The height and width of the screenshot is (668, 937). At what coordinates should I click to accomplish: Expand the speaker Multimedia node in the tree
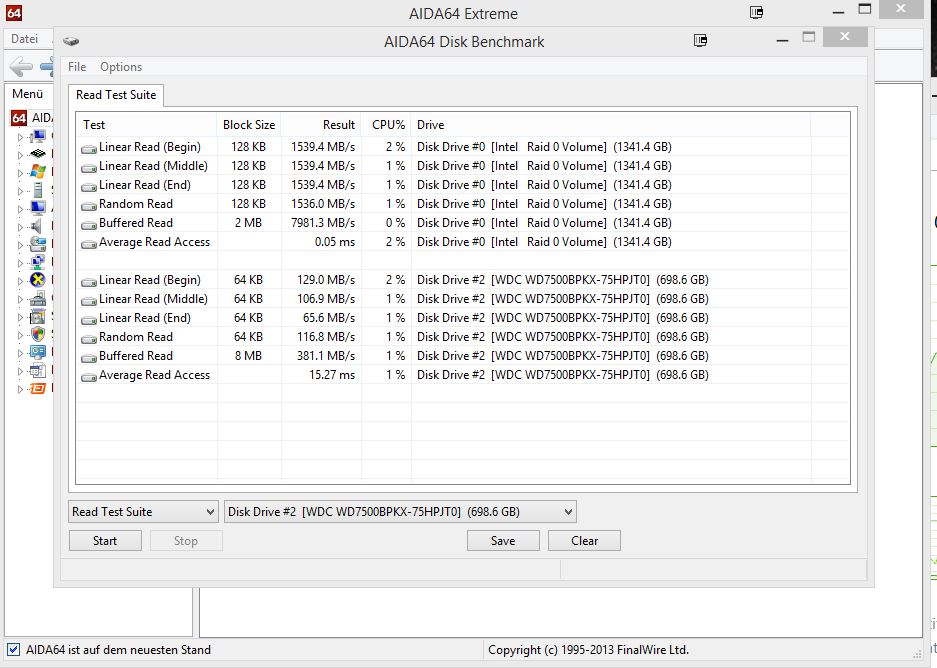pos(20,226)
